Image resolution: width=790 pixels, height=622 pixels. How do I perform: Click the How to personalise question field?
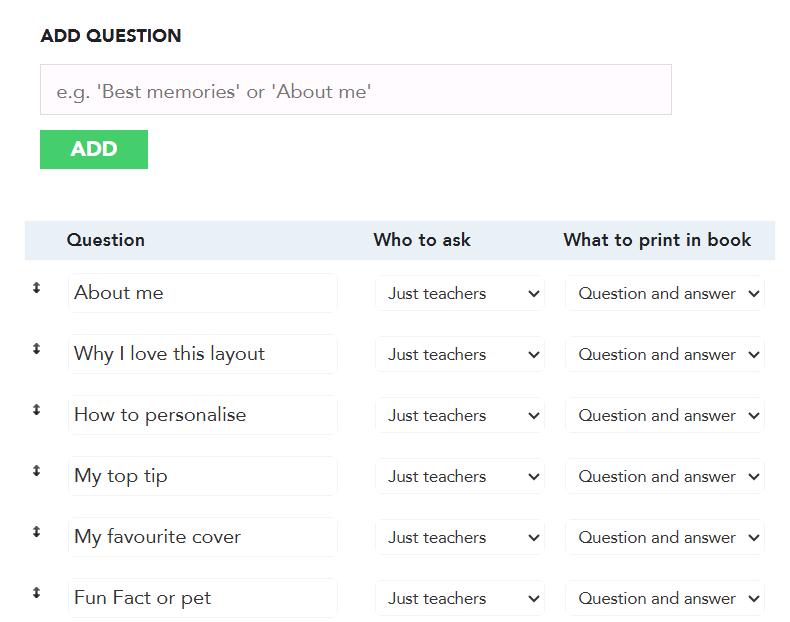202,416
